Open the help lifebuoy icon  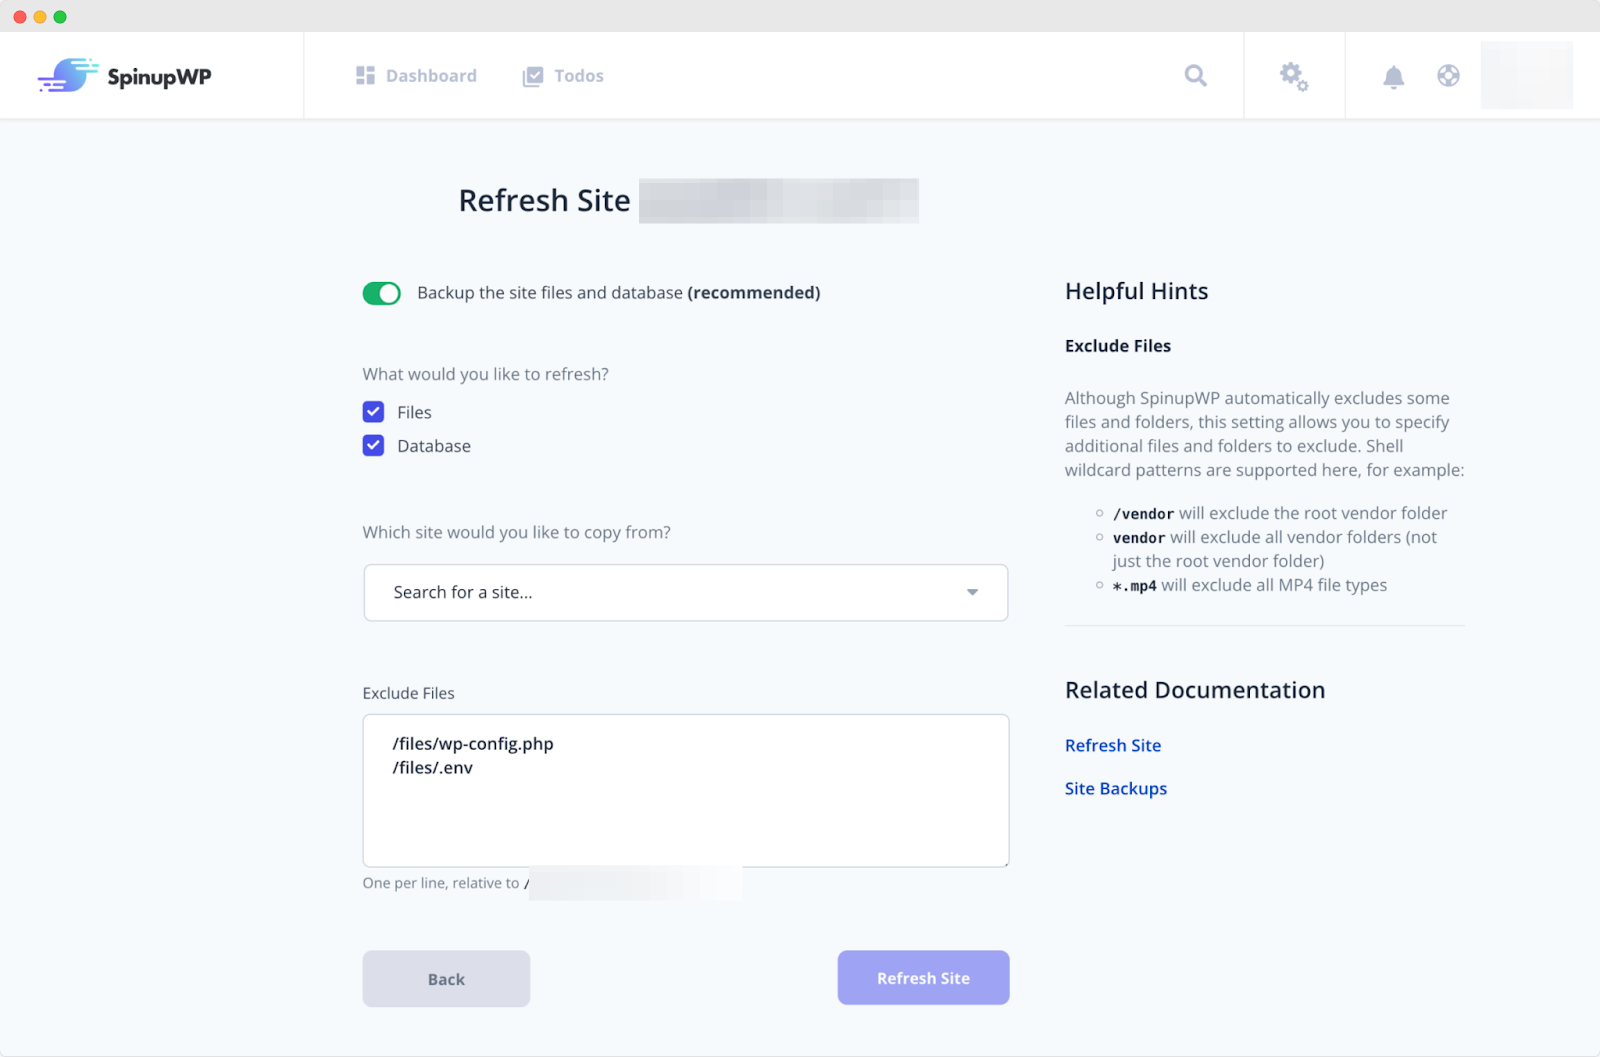(1448, 76)
